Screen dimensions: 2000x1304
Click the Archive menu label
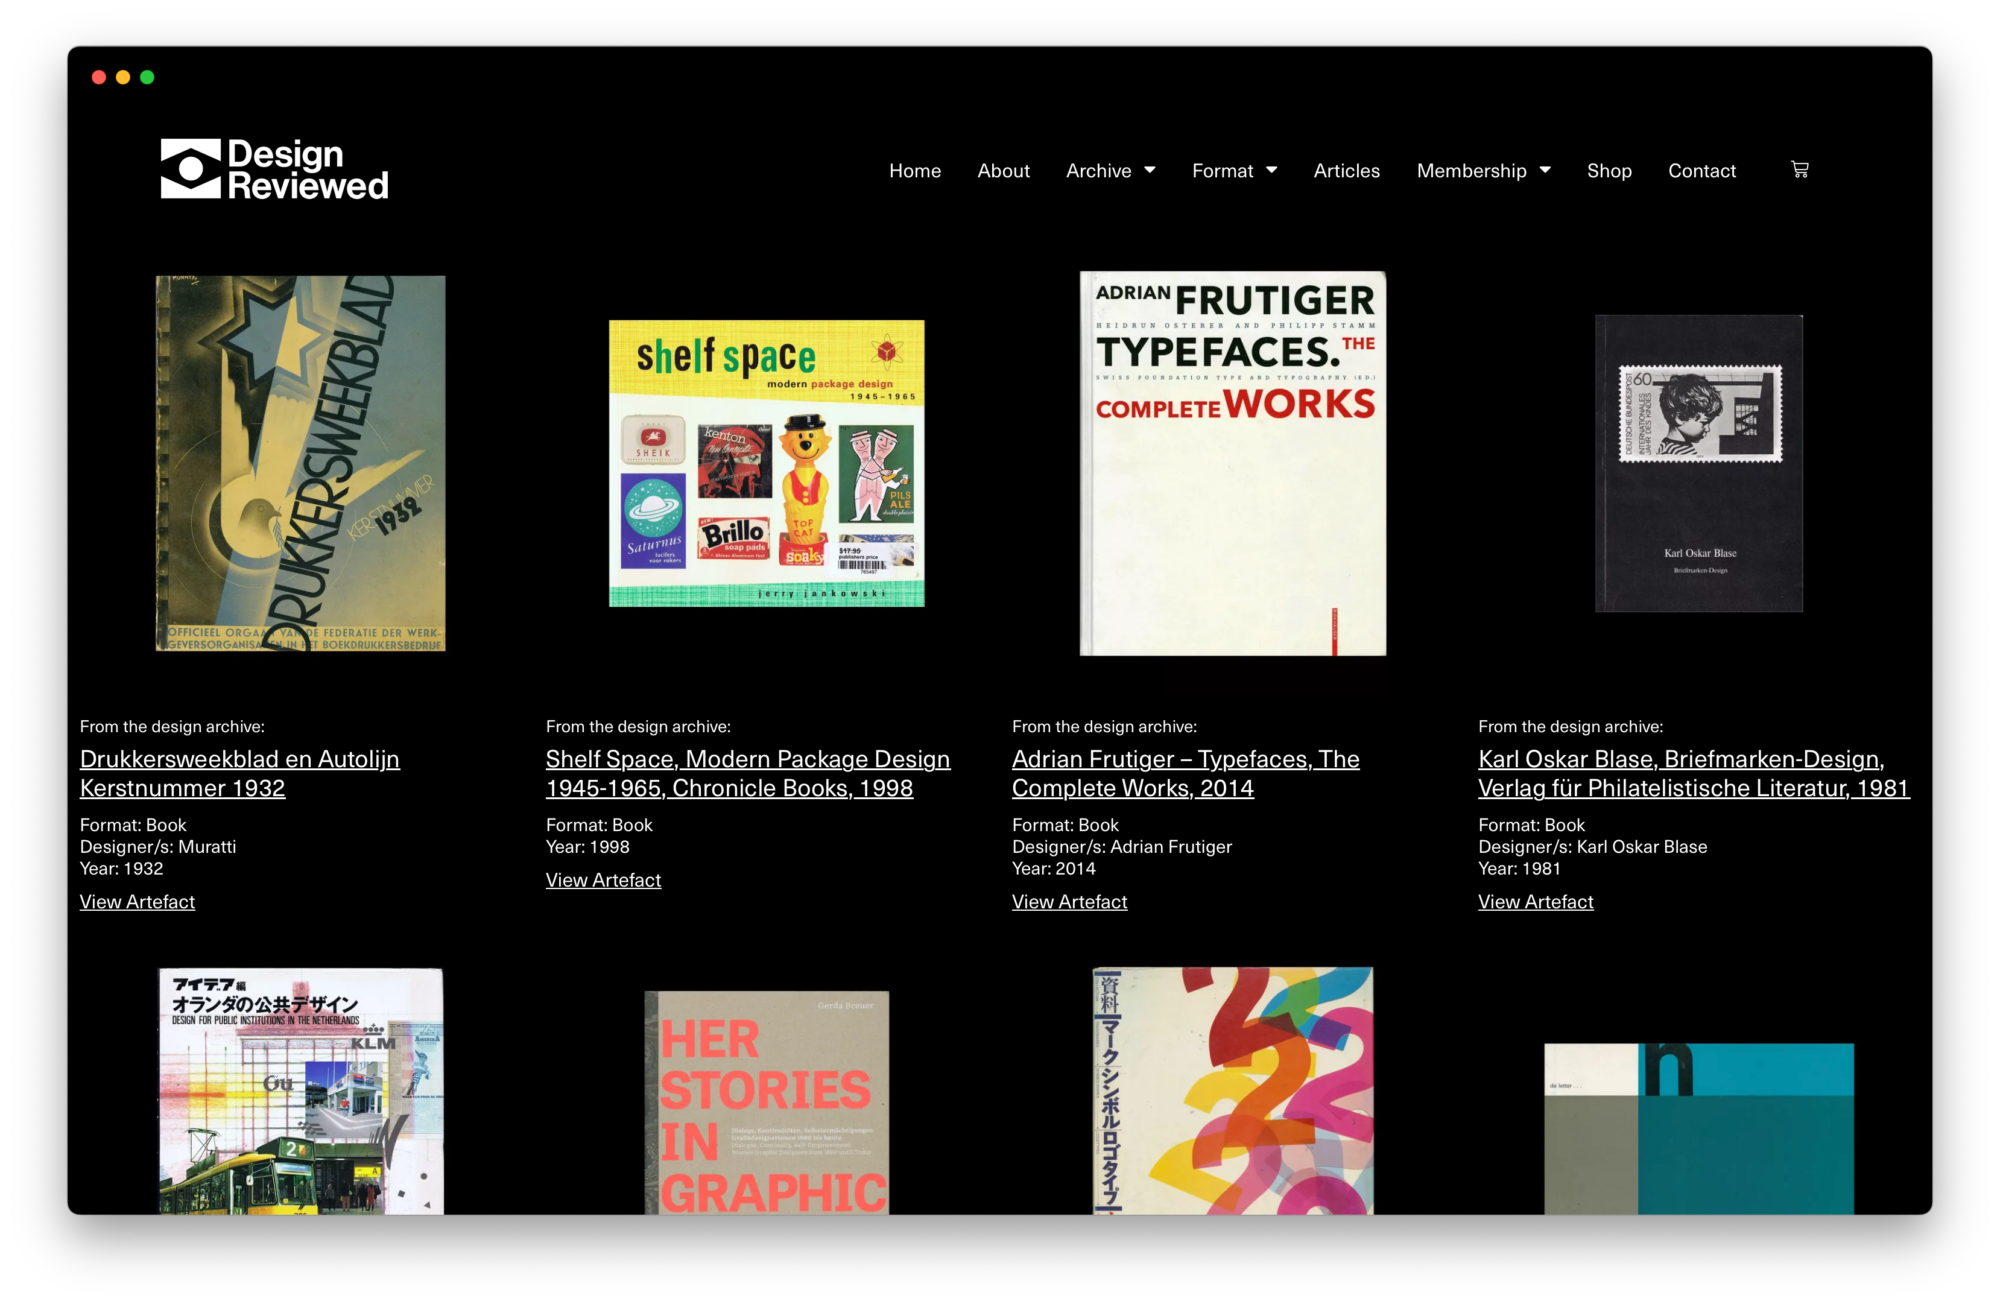pos(1098,171)
